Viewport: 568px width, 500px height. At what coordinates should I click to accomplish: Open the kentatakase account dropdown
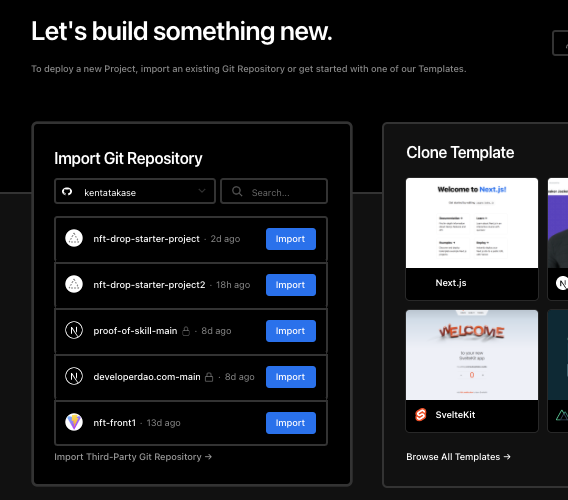coord(135,191)
